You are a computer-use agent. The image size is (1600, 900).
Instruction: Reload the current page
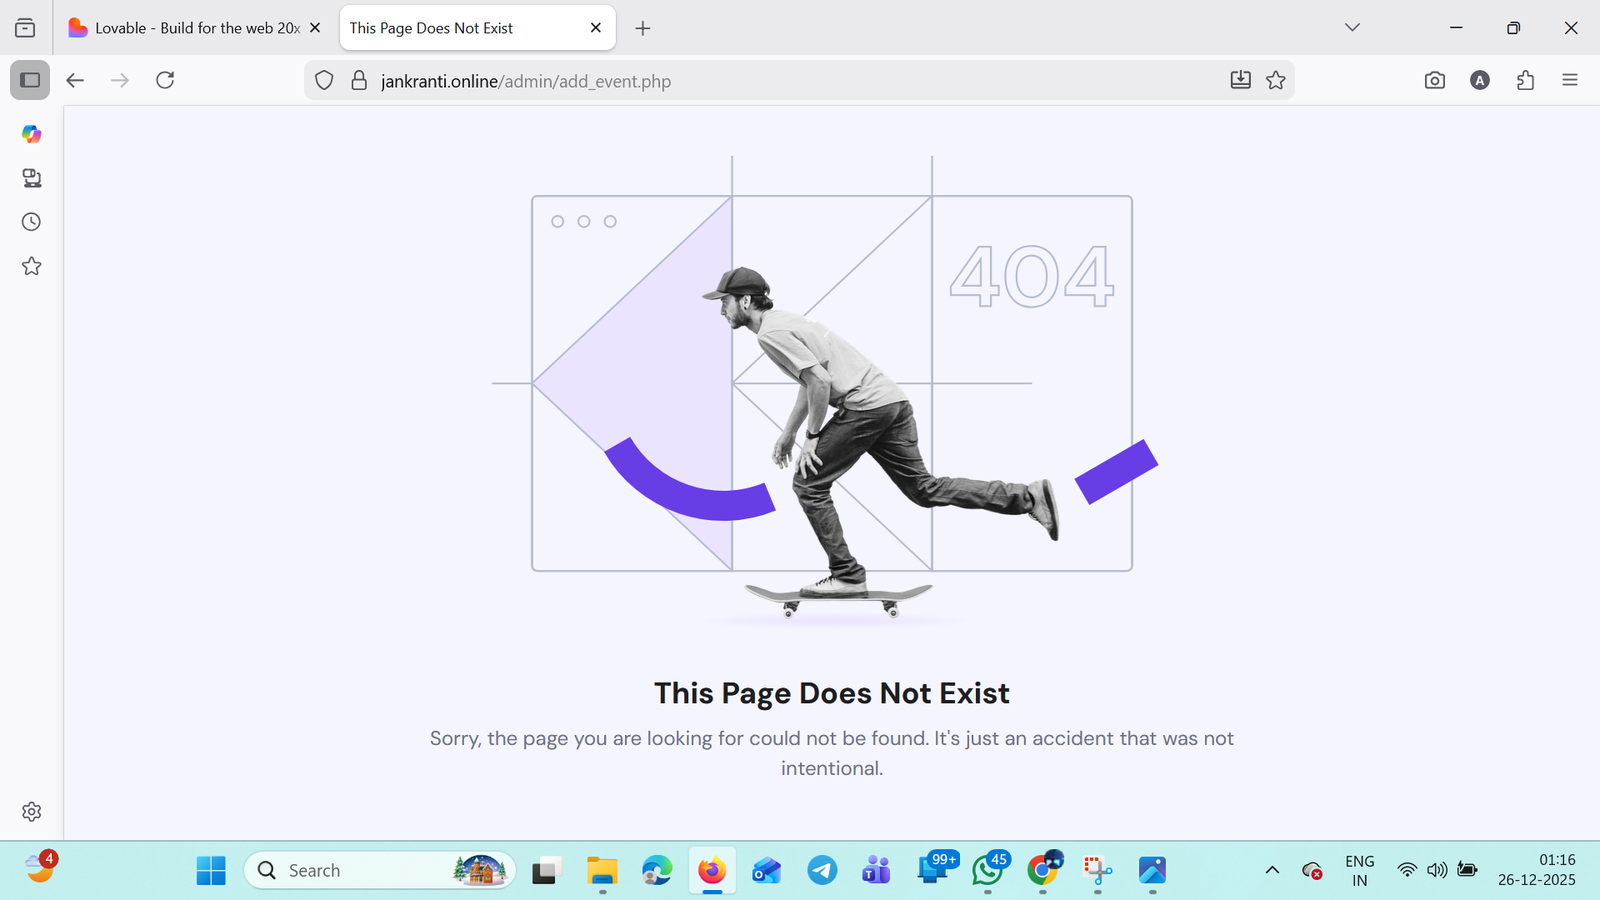click(165, 80)
